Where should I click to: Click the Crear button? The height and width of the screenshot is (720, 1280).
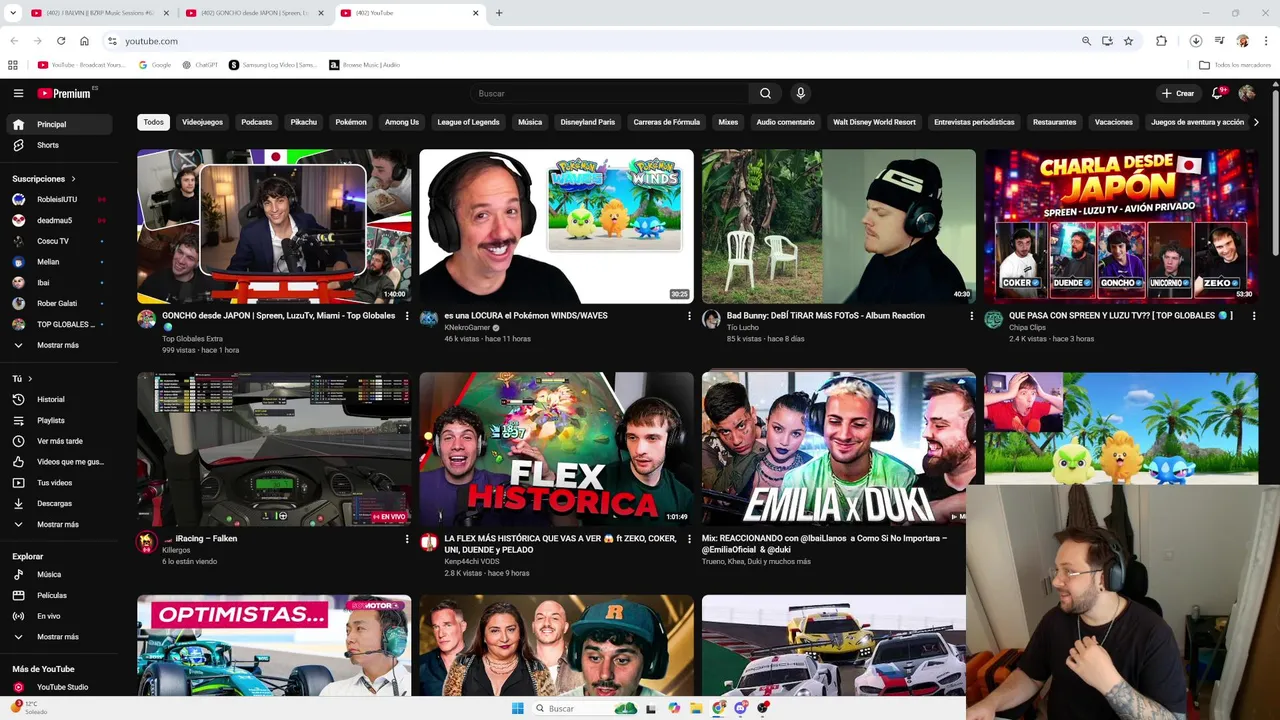pos(1178,93)
